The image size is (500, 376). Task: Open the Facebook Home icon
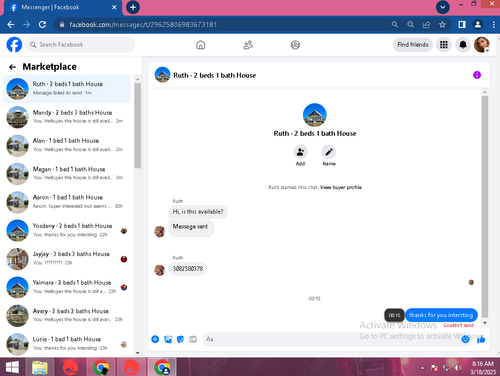tap(200, 45)
